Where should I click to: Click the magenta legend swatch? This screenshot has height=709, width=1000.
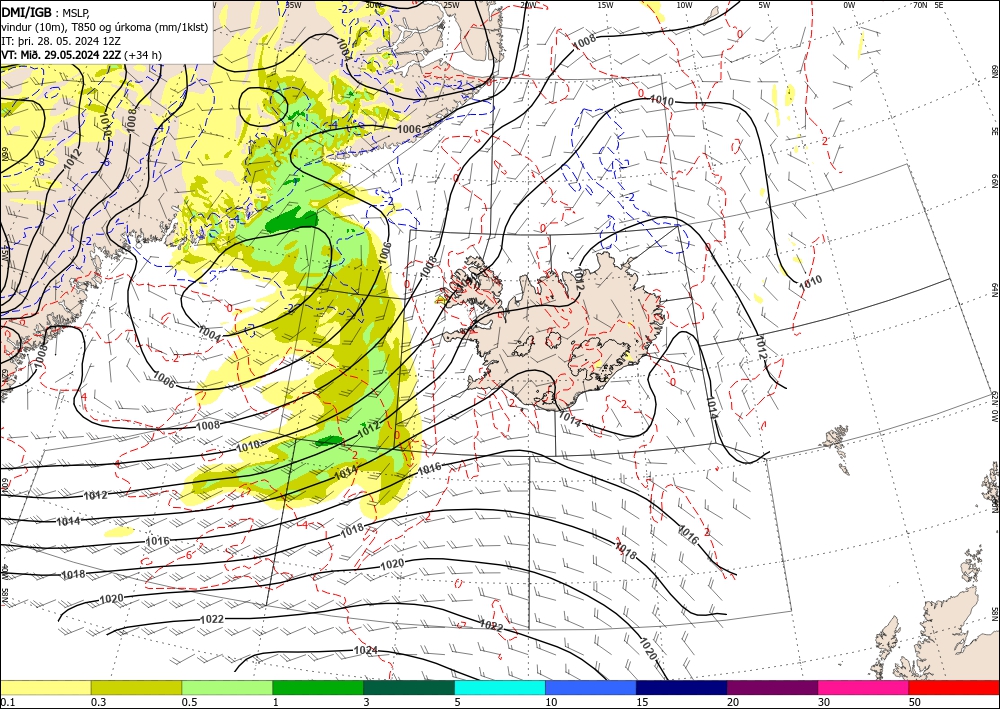coord(864,688)
